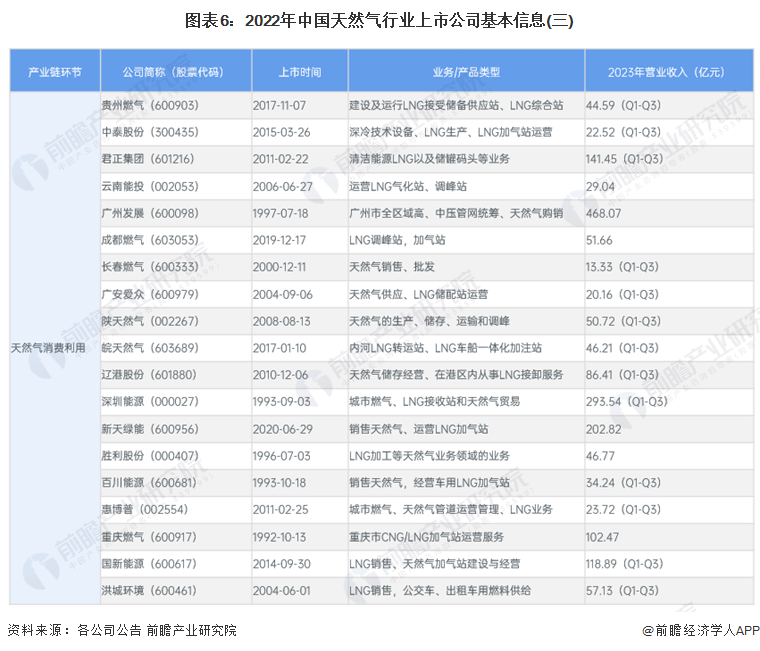Click the @前瞻经济学人APP credit

click(701, 630)
